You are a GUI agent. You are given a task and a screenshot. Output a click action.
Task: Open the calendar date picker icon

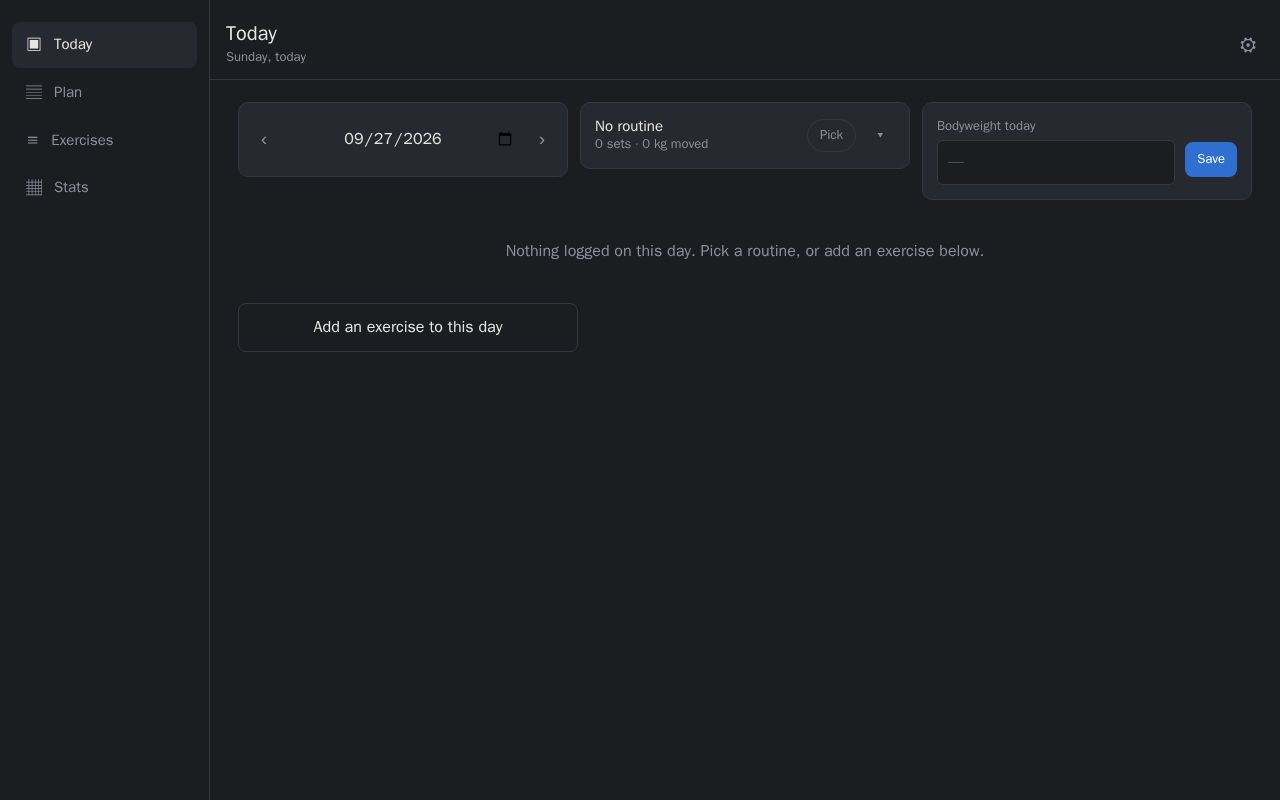(505, 139)
